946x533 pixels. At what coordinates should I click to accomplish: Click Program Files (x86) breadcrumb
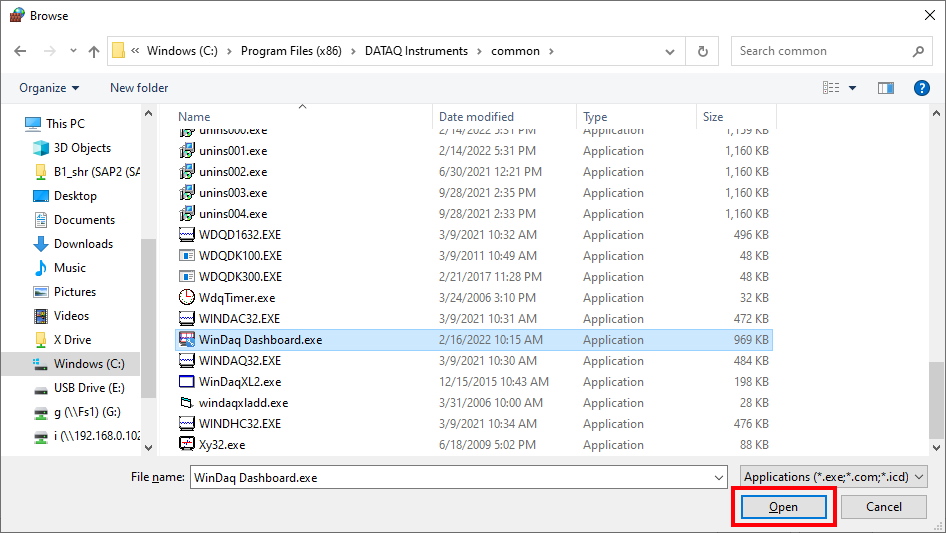coord(291,51)
